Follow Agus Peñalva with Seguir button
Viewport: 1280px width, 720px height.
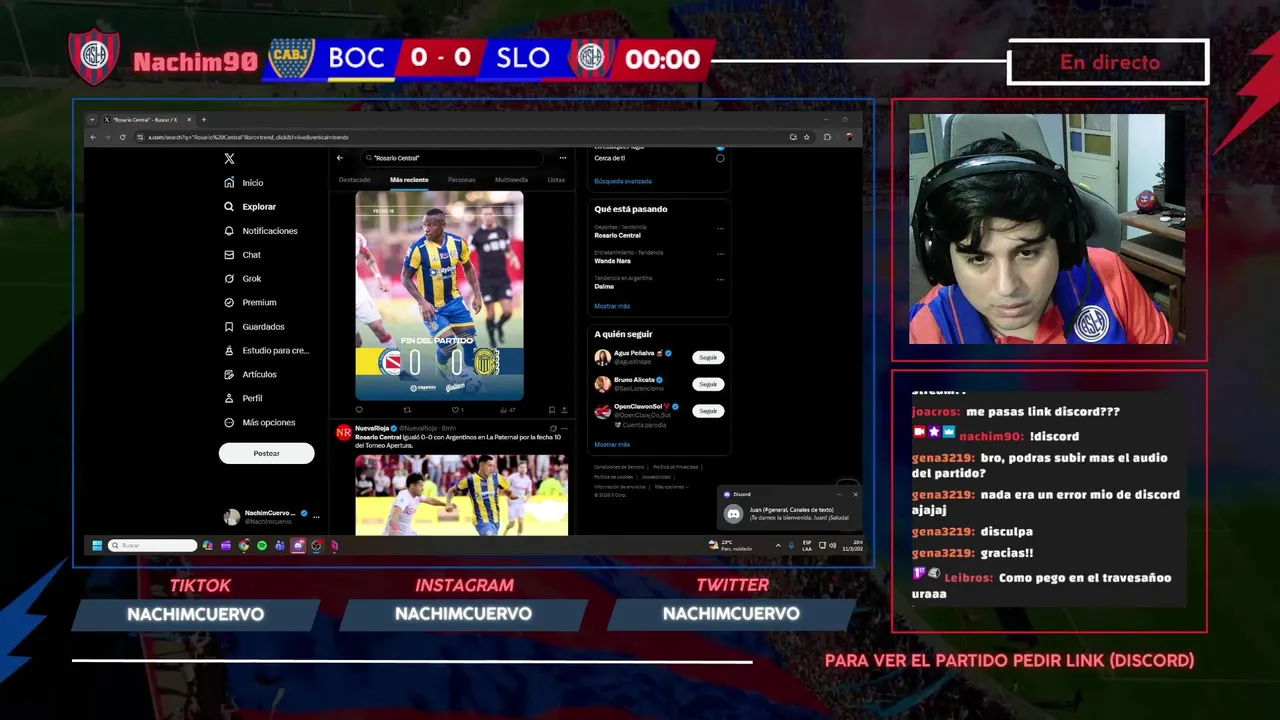(708, 357)
